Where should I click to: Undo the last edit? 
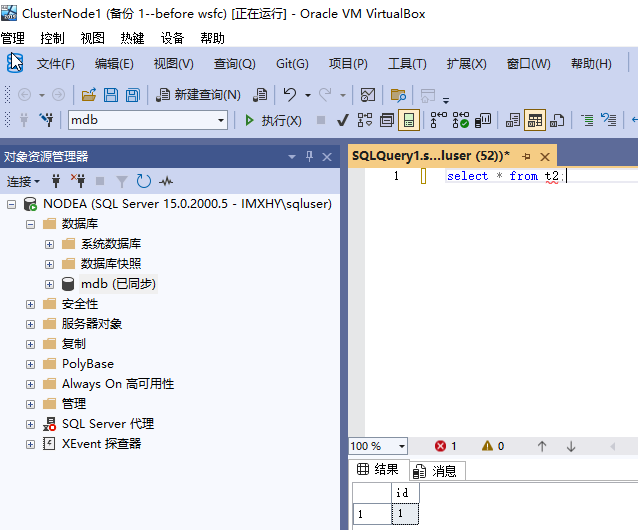click(x=290, y=95)
